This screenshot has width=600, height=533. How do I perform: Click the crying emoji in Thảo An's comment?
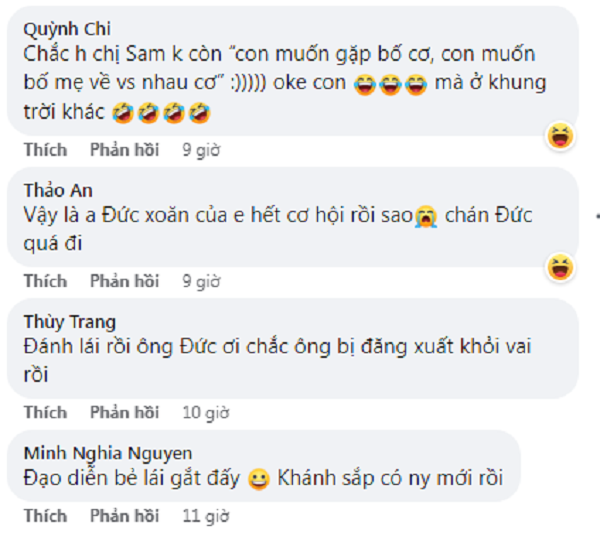425,214
